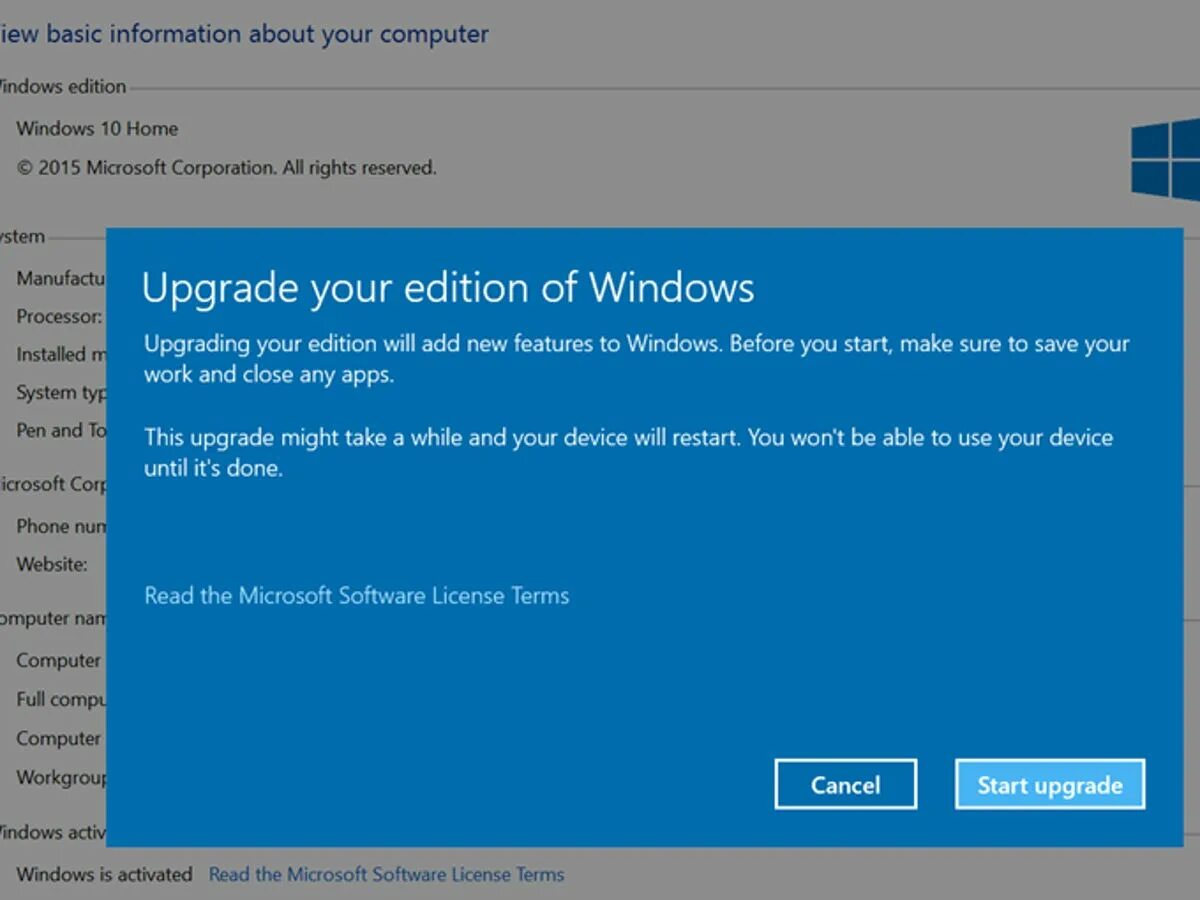Open the license terms link in the dialog
1200x900 pixels.
tap(357, 596)
